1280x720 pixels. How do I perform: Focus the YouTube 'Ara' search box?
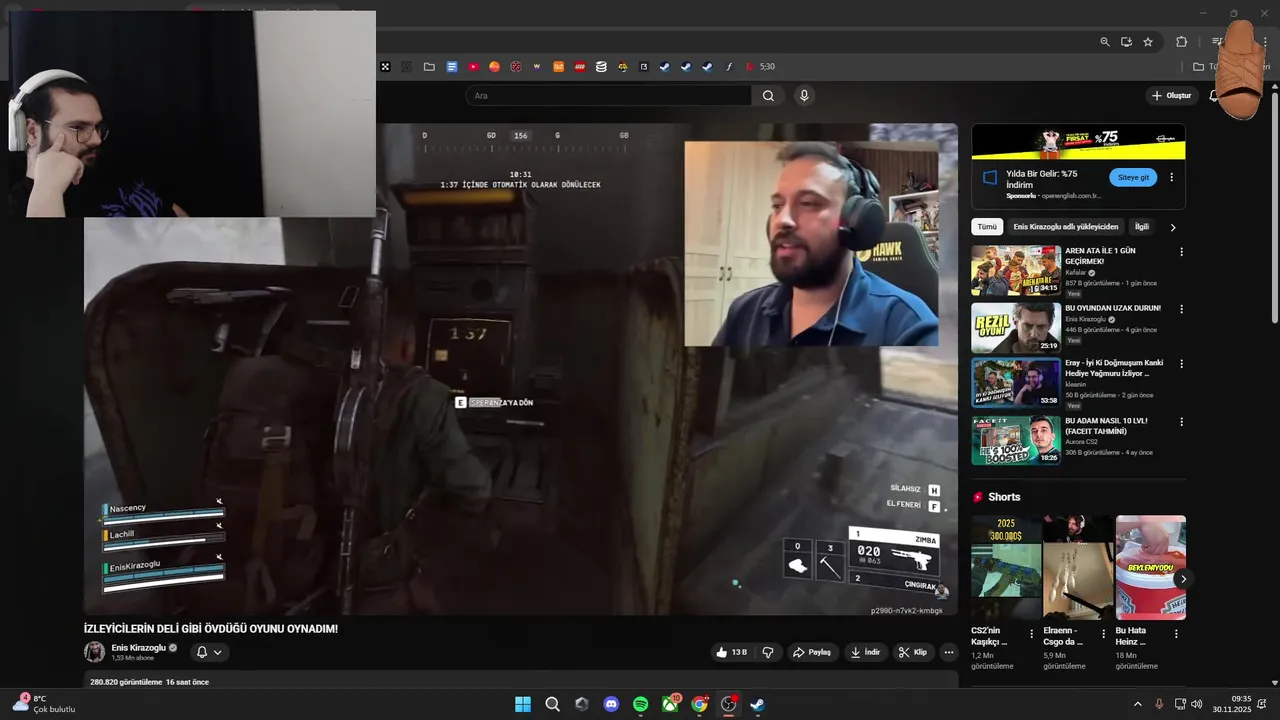tap(608, 96)
